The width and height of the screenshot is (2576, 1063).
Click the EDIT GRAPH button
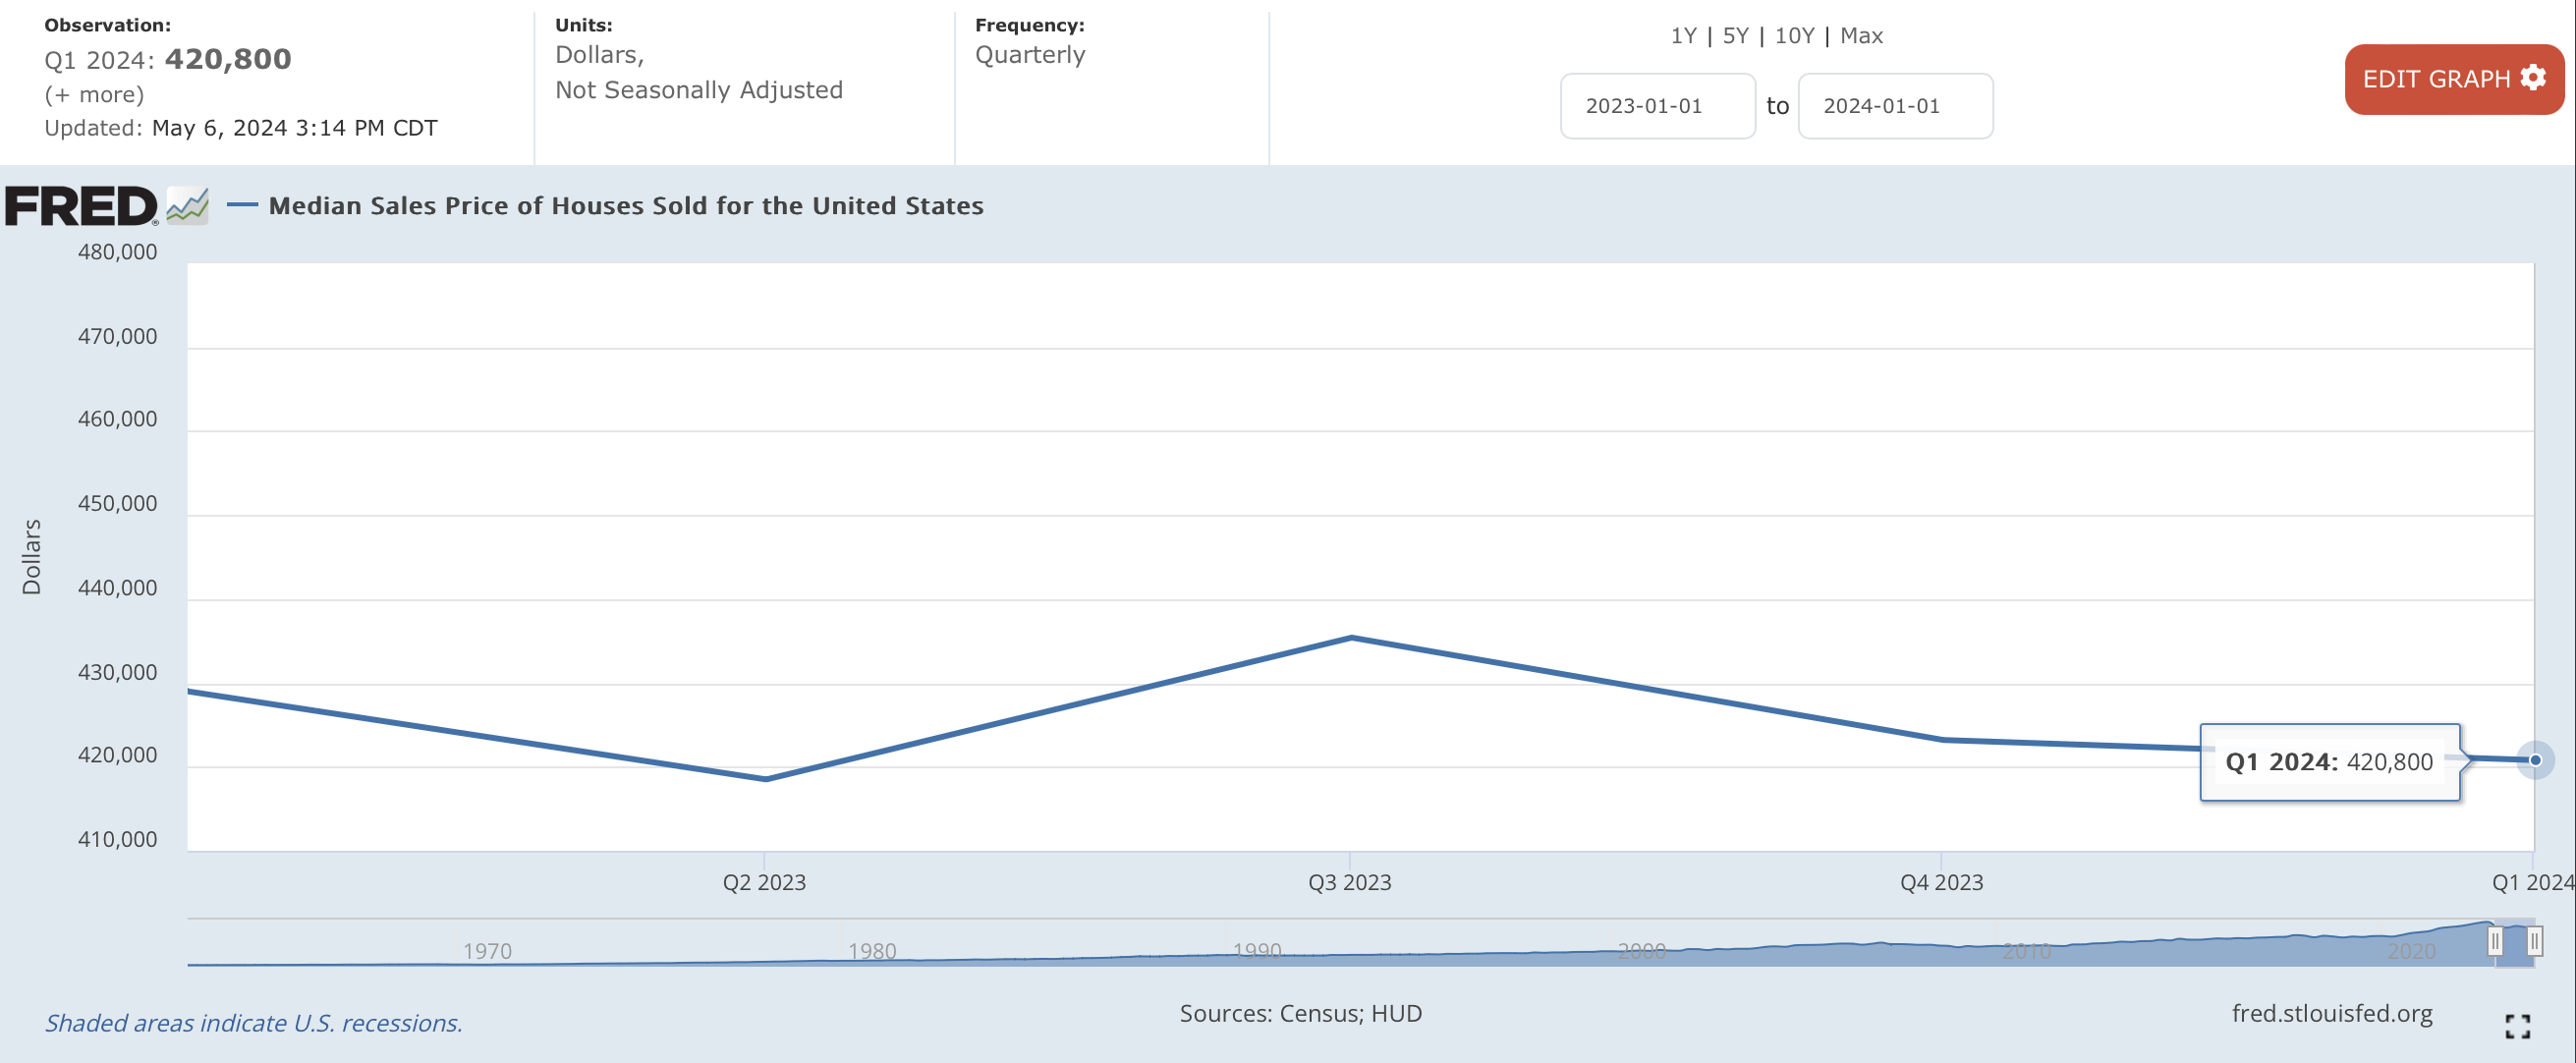coord(2453,79)
